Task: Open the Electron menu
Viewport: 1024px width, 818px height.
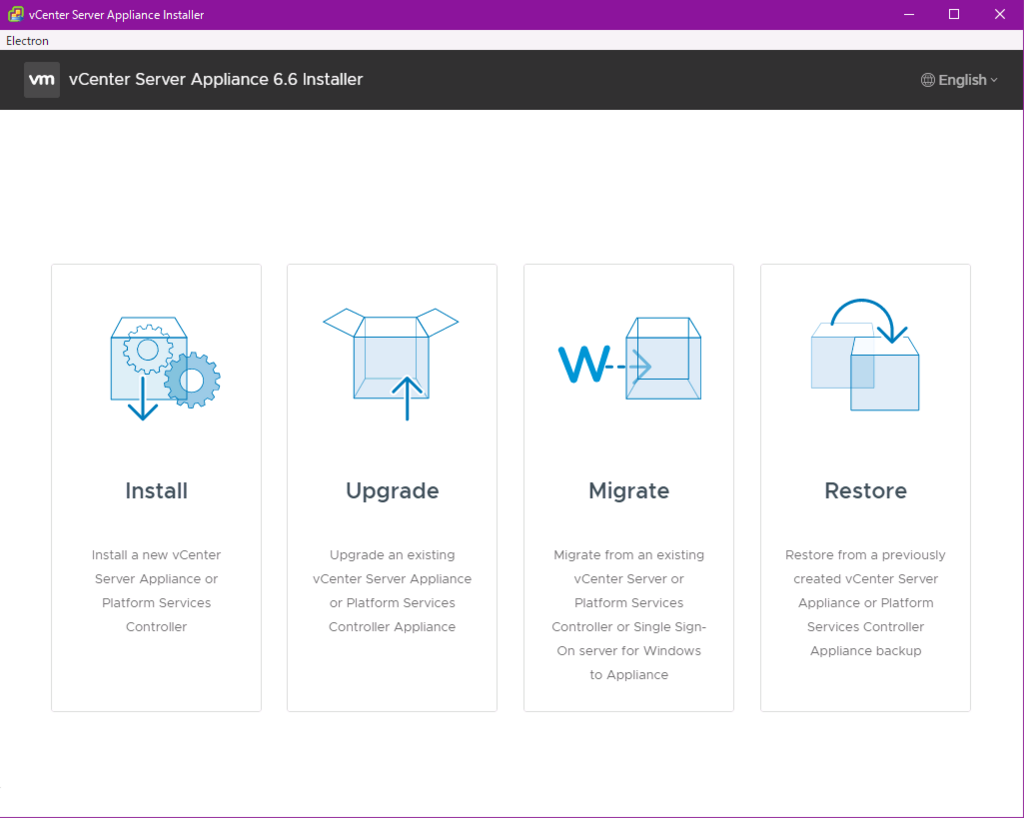Action: (27, 40)
